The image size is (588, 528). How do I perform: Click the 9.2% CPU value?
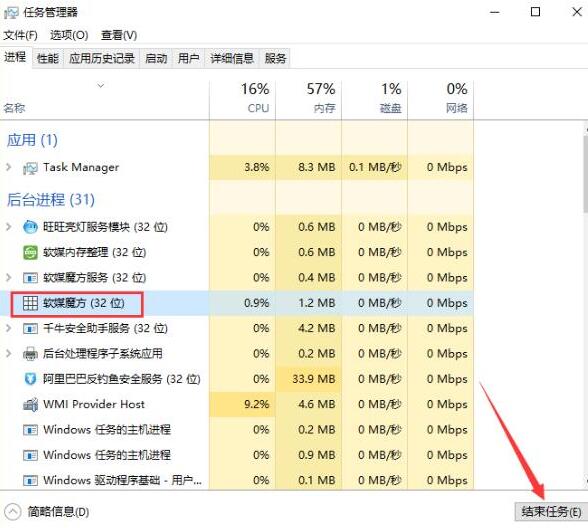pos(256,404)
